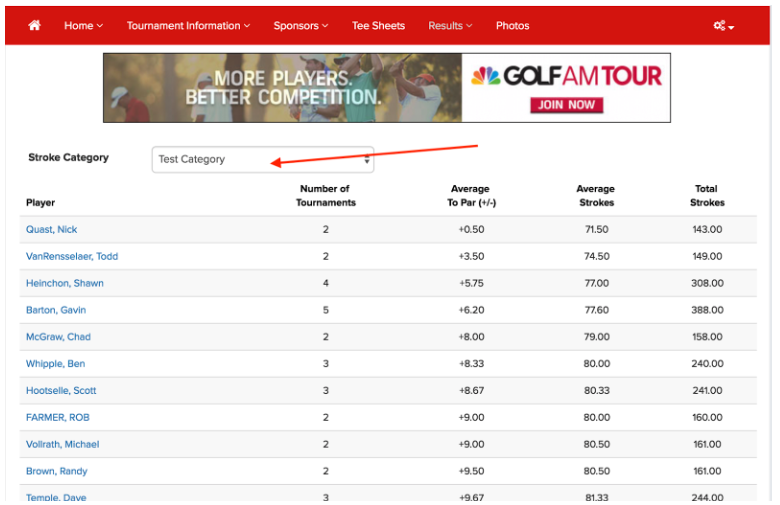Open the Home dropdown menu
780x505 pixels.
tap(83, 26)
